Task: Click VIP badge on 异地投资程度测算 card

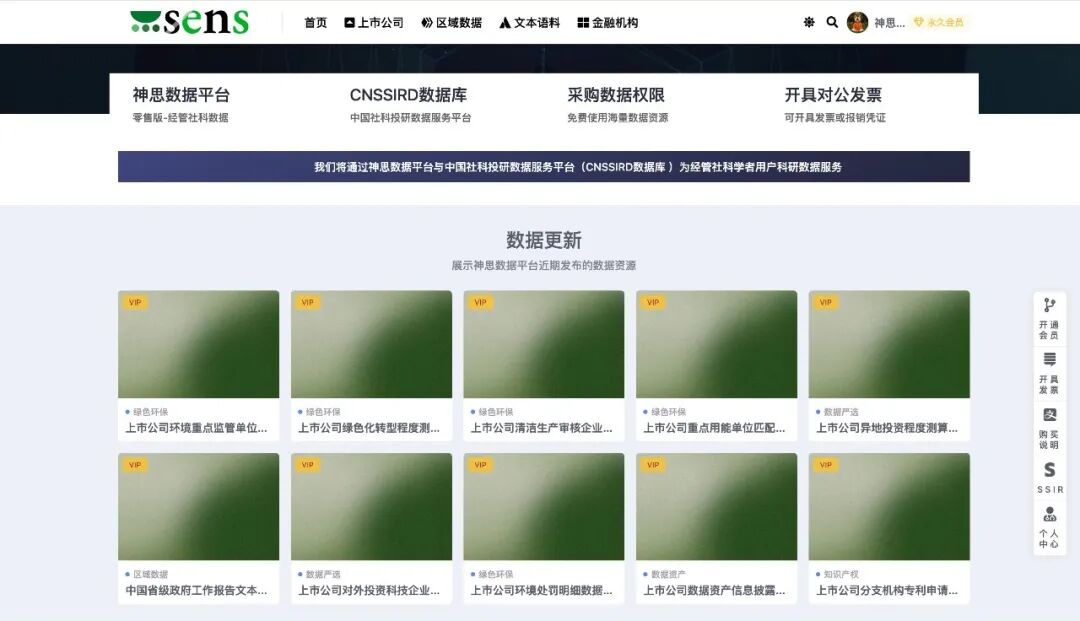Action: click(x=825, y=302)
